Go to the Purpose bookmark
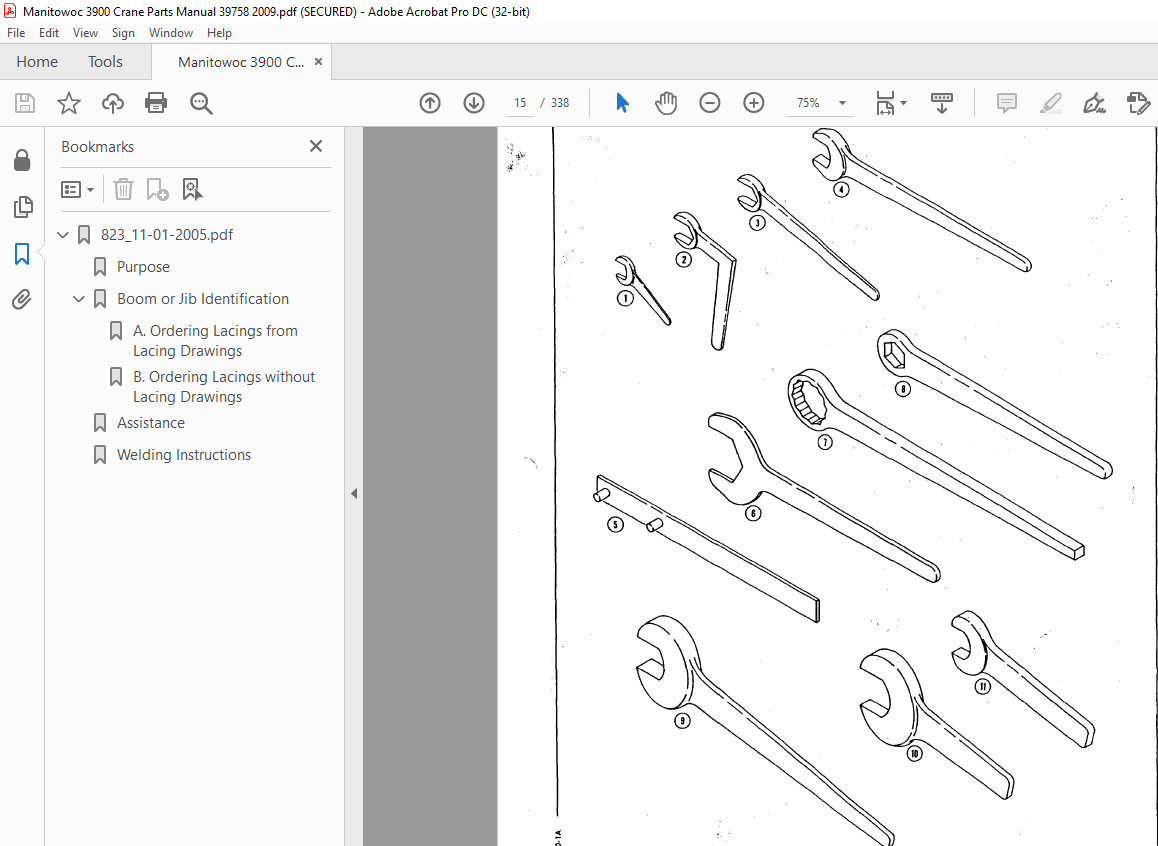 click(x=143, y=266)
